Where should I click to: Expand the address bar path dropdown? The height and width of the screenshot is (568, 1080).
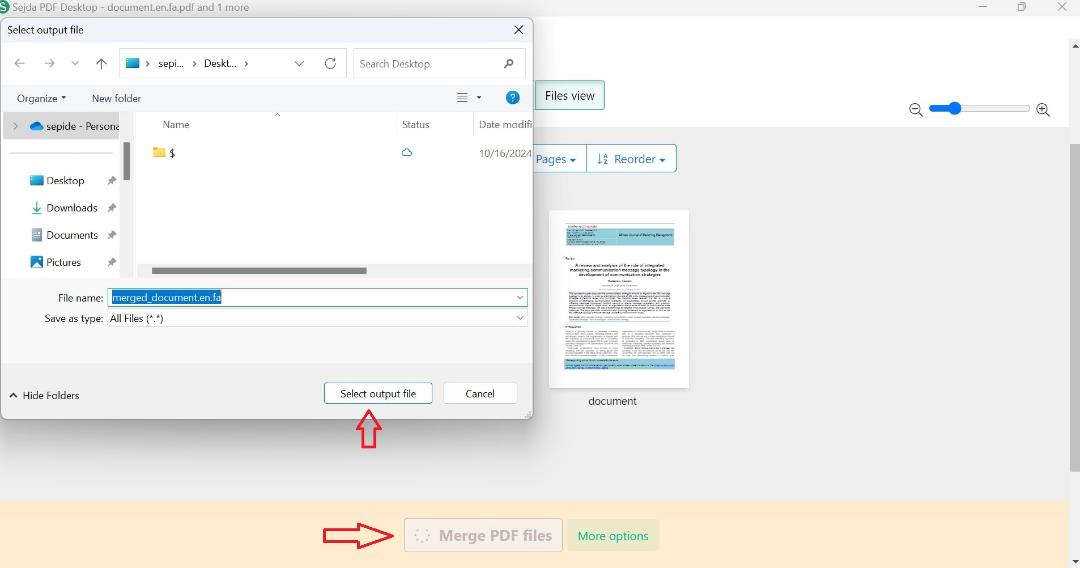299,63
